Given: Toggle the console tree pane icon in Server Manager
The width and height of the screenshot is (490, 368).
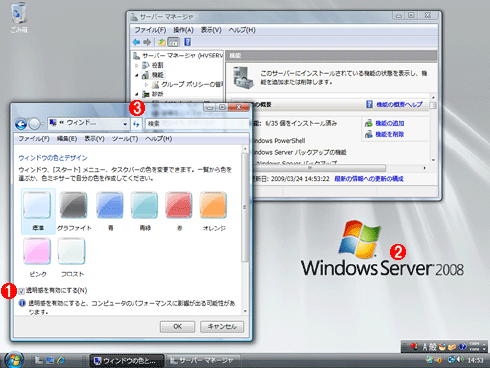Looking at the screenshot, I should [173, 42].
